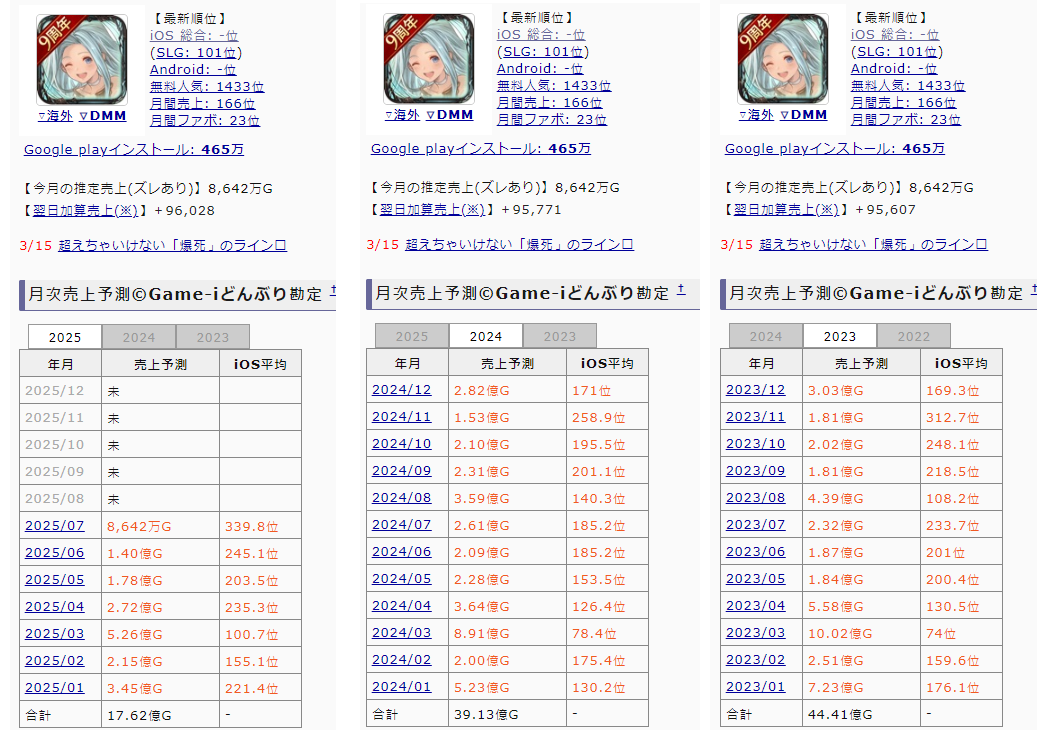Open the 2023/11 month link
The height and width of the screenshot is (730, 1038).
(755, 417)
